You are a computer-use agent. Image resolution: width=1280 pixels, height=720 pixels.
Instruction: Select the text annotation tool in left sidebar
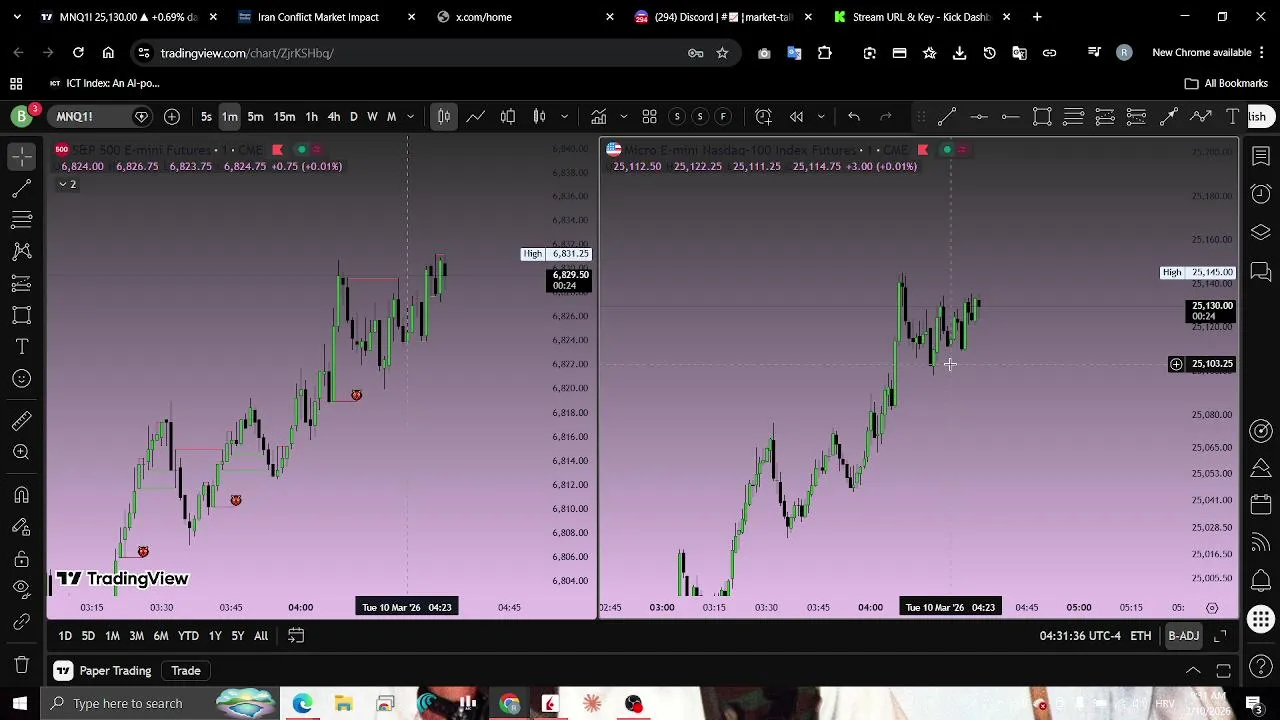click(22, 347)
